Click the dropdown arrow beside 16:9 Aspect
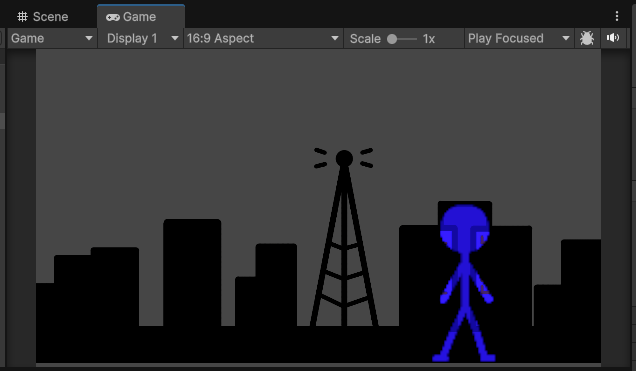The image size is (636, 371). tap(335, 39)
